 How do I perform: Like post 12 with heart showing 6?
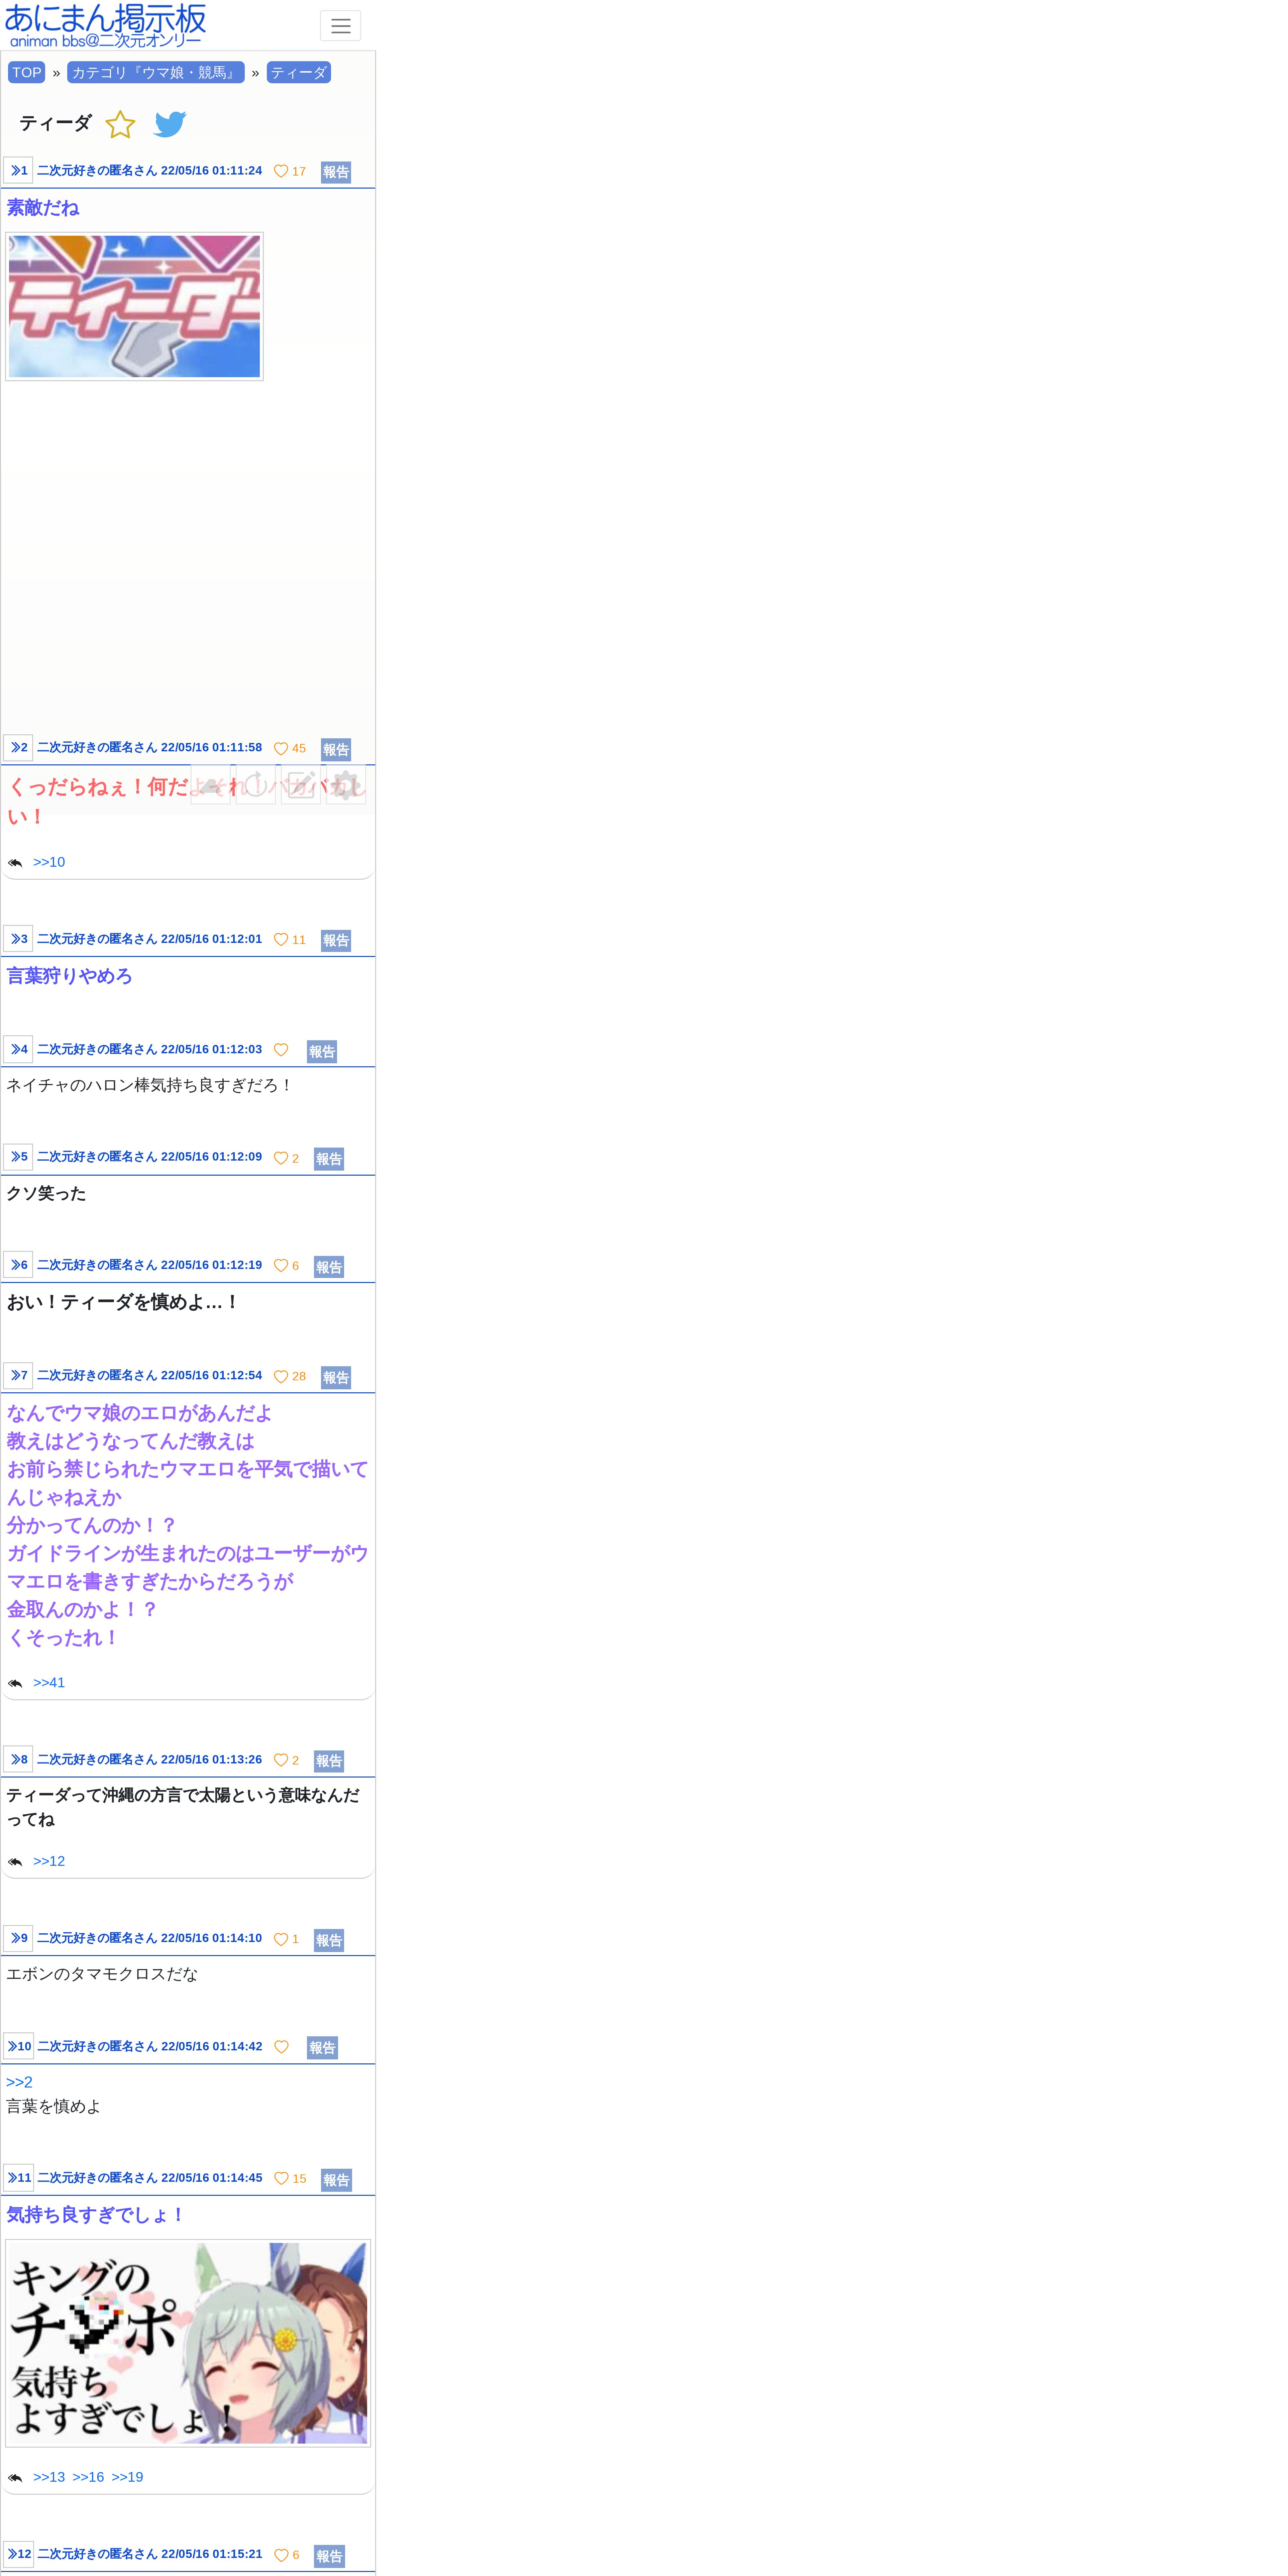[x=287, y=2555]
